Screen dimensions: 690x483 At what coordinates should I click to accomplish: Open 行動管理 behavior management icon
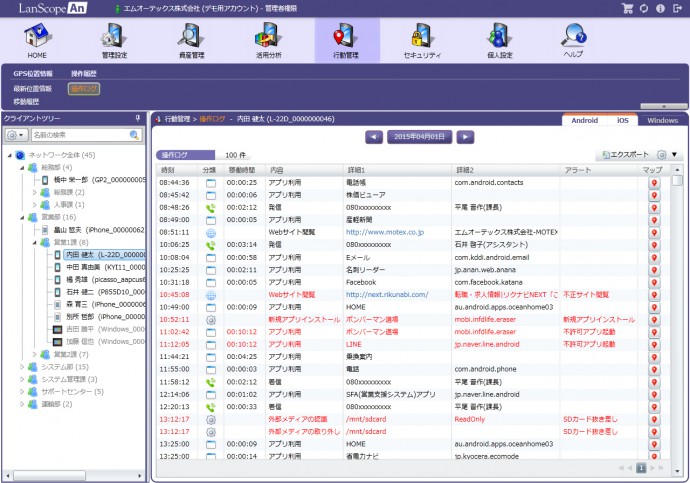point(346,40)
